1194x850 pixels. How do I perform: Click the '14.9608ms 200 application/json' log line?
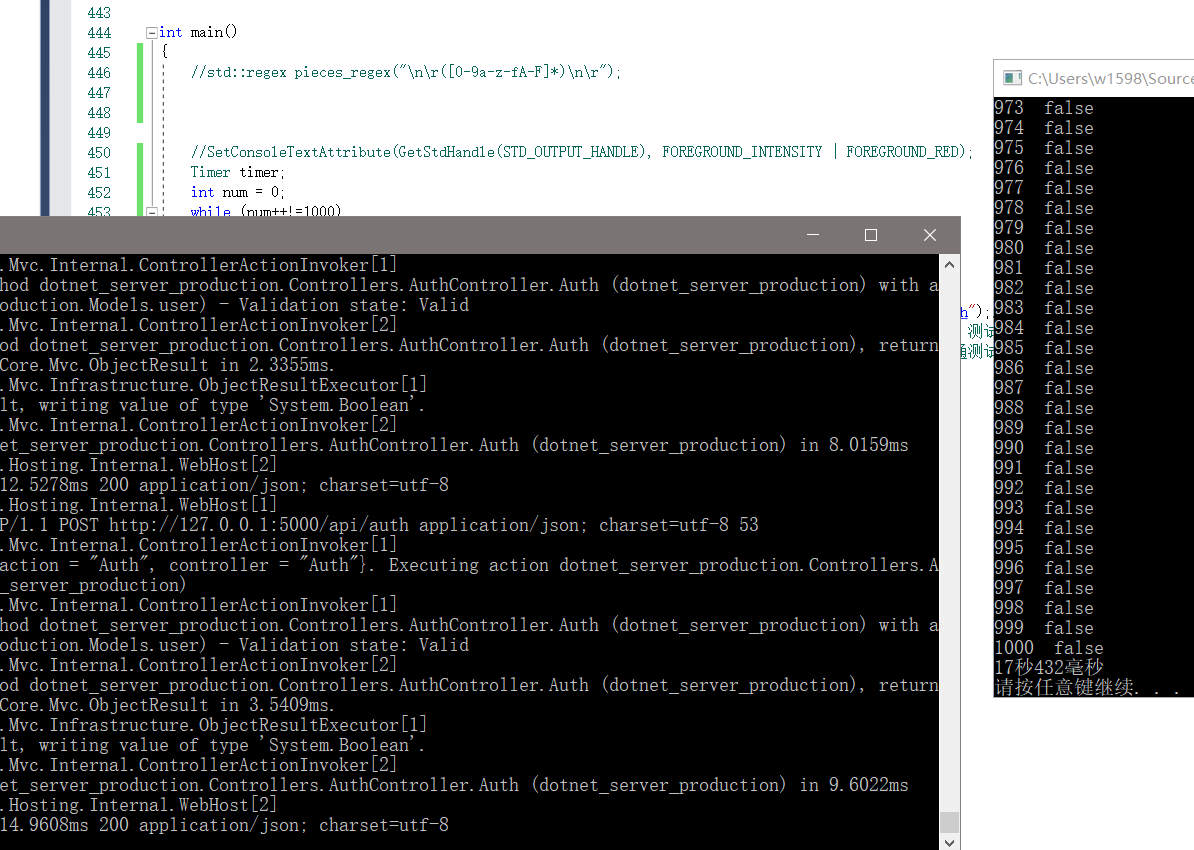pyautogui.click(x=225, y=825)
